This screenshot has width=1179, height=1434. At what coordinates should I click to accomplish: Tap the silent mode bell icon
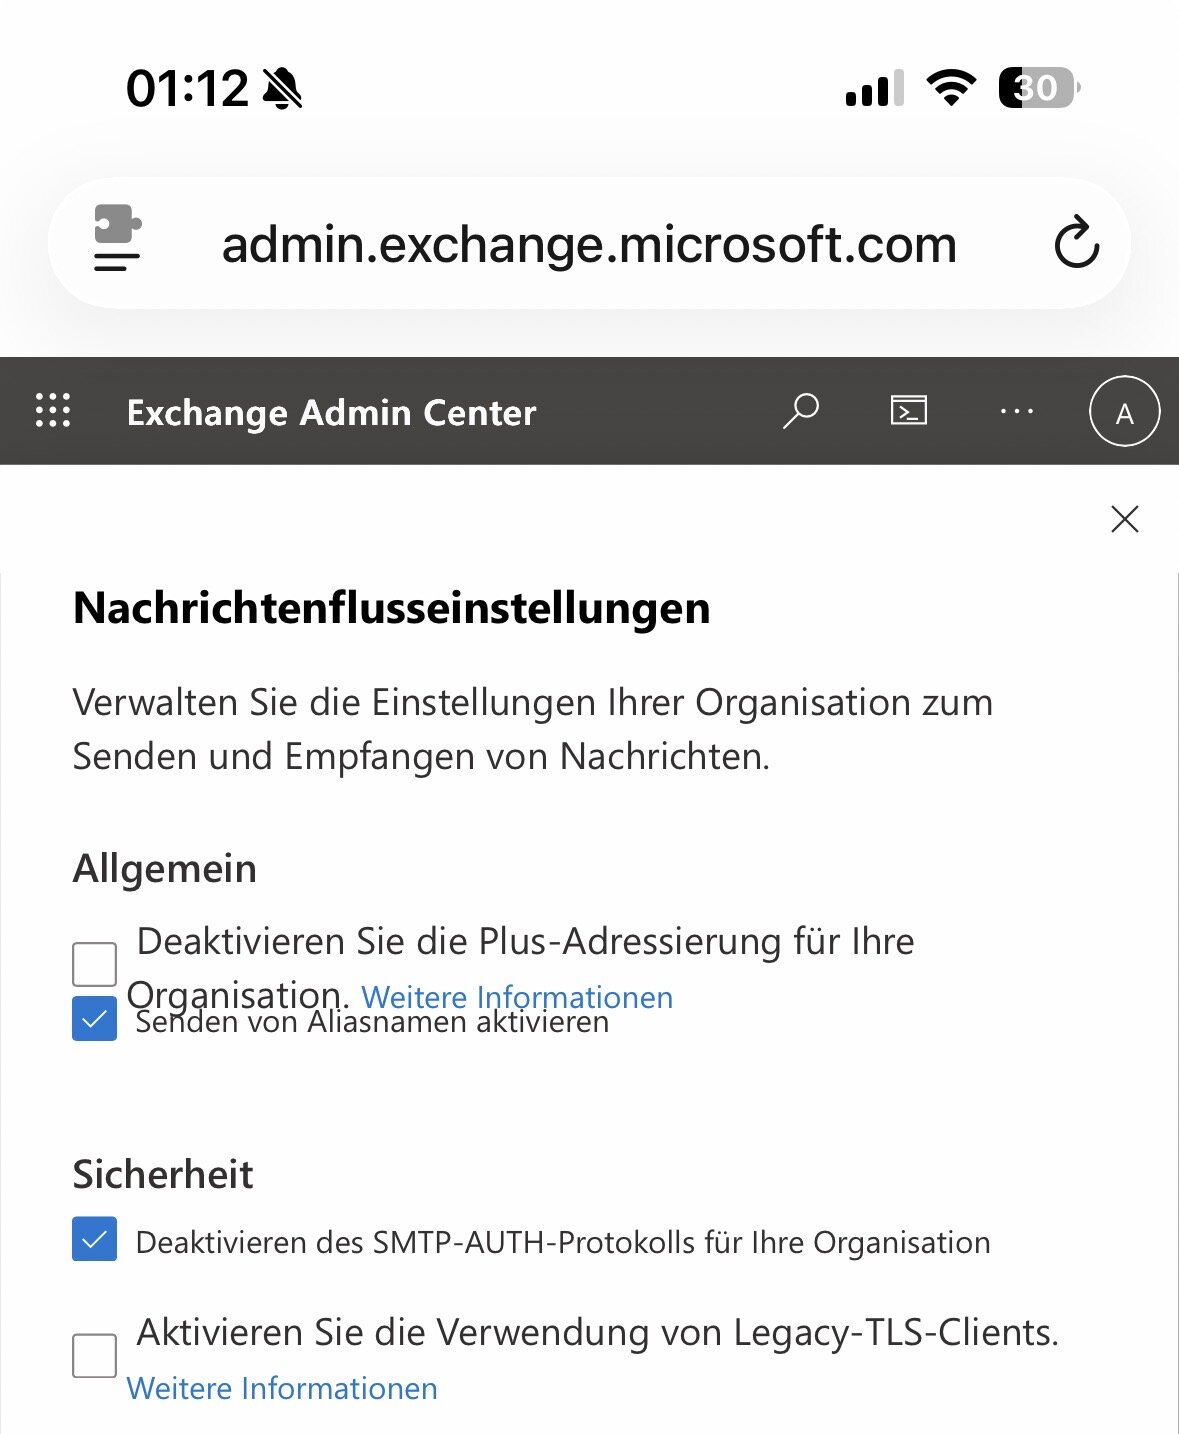coord(283,89)
